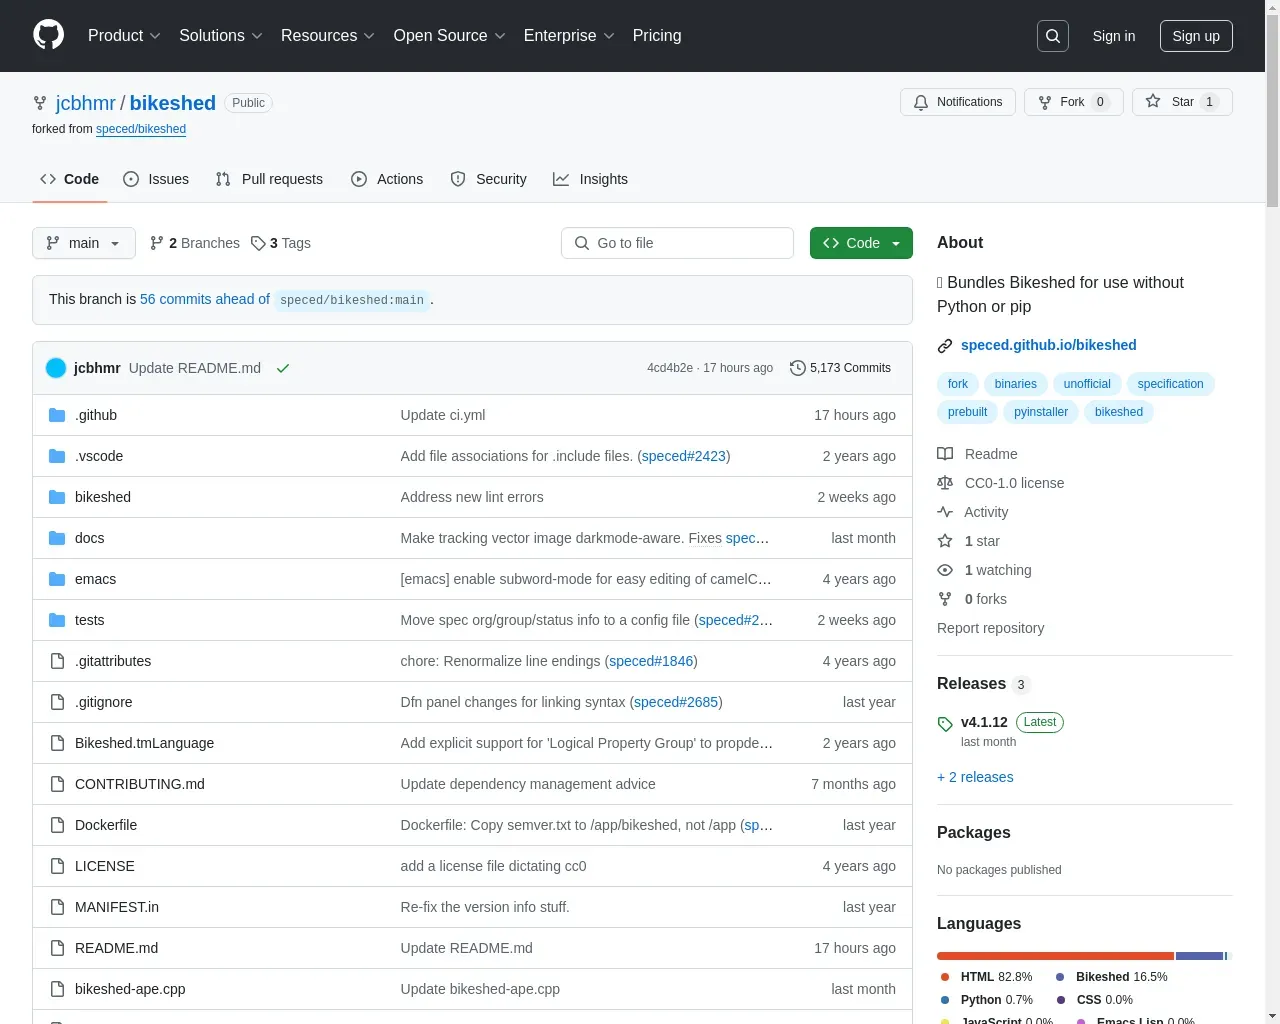Image resolution: width=1280 pixels, height=1024 pixels.
Task: Open file CONTRIBUTING.md
Action: click(140, 784)
